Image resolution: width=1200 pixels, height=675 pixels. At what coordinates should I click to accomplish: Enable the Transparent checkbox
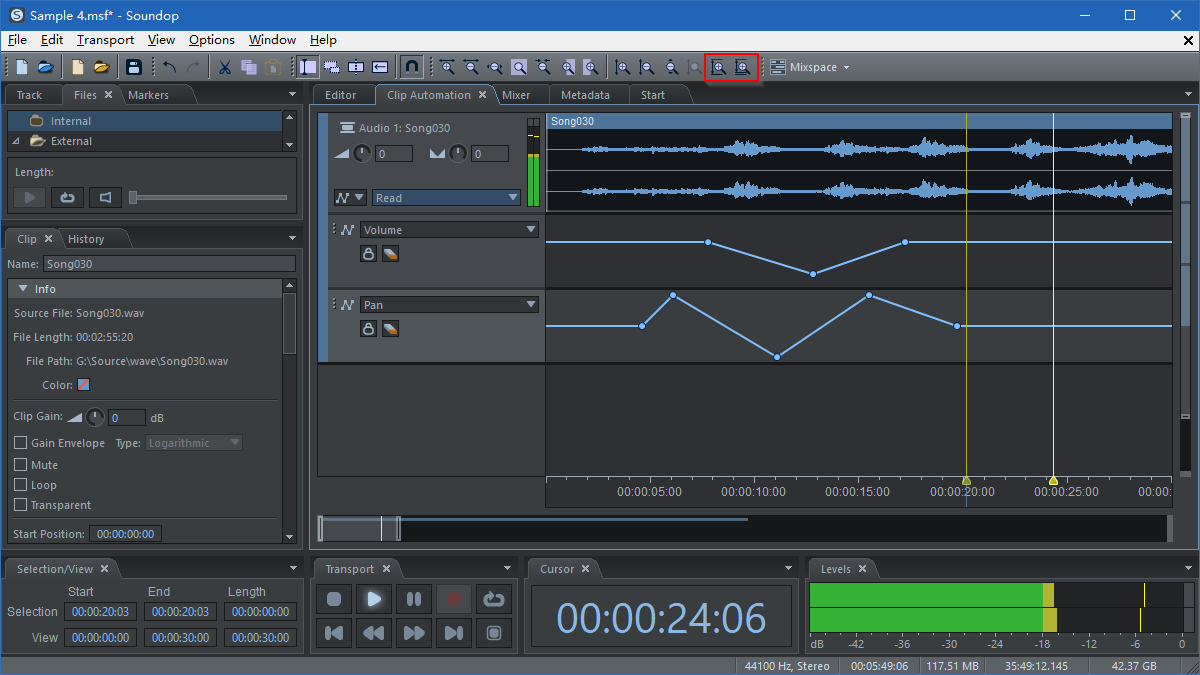click(x=20, y=505)
